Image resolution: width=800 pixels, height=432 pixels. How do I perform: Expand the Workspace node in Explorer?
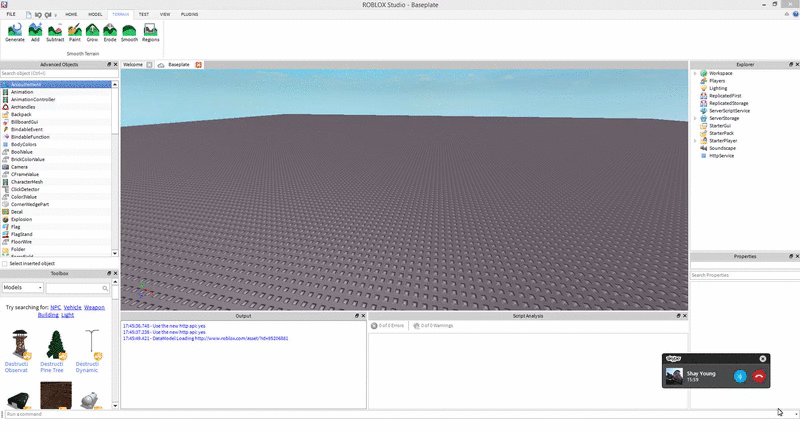pos(695,73)
